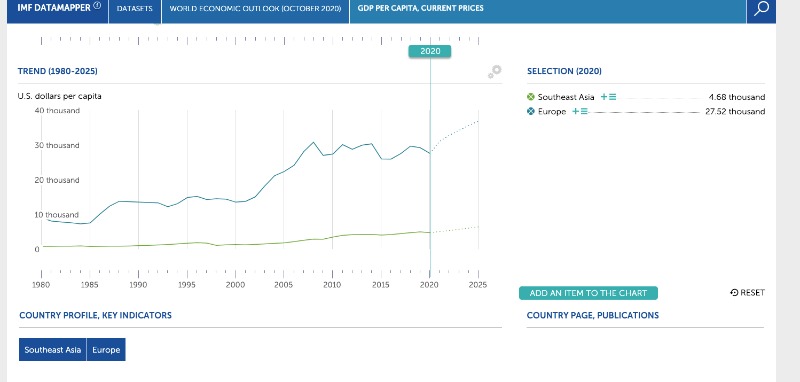800x382 pixels.
Task: Open GDP per capita, current prices selector
Action: (x=420, y=9)
